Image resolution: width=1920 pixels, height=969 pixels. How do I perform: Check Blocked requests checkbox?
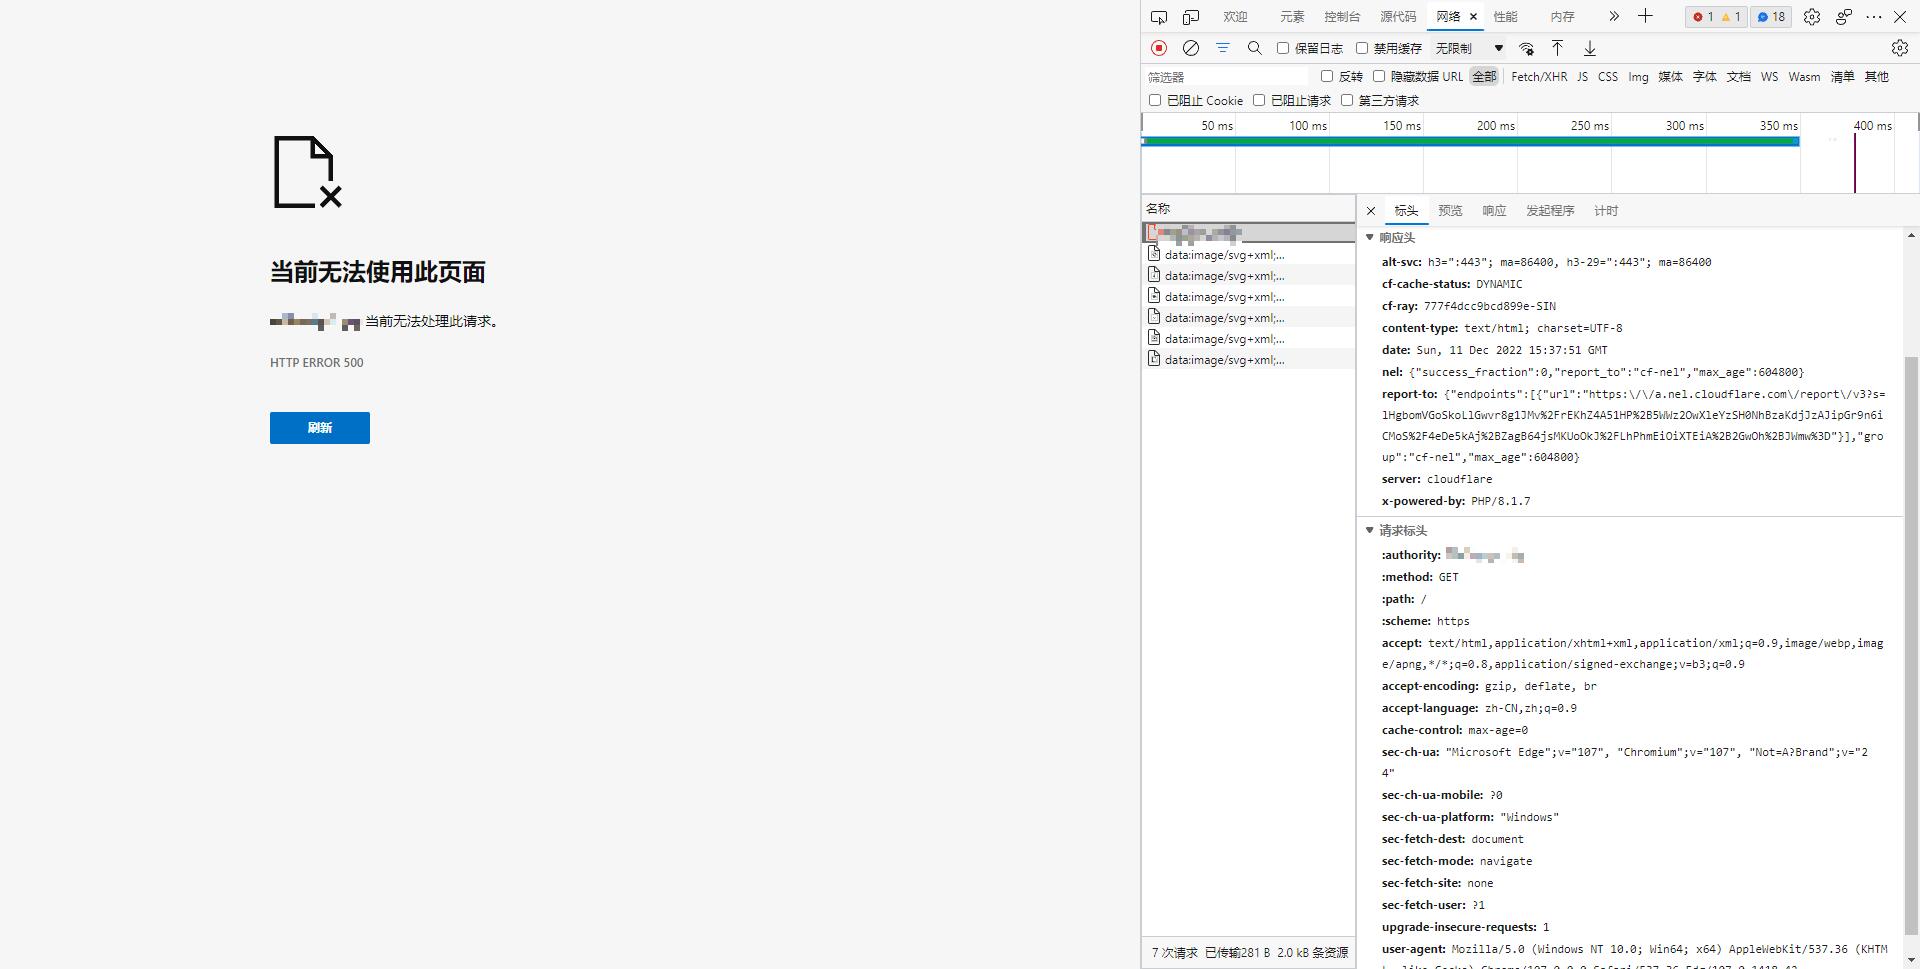pyautogui.click(x=1259, y=100)
